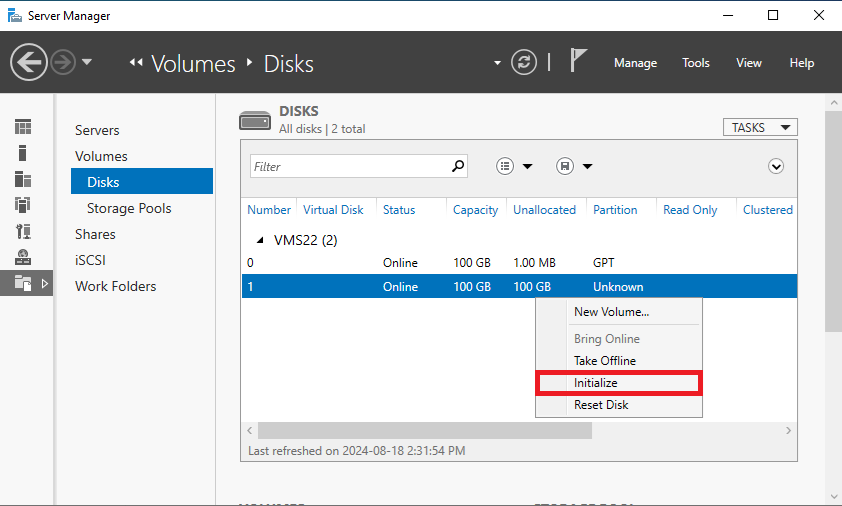This screenshot has width=842, height=506.
Task: Click the double-chevron before Volumes breadcrumb
Action: [136, 62]
